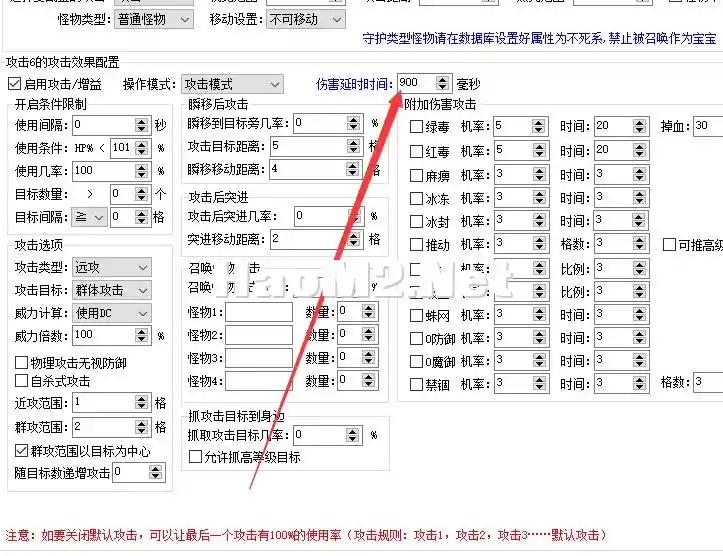Click 禁锢 时间 stepper arrows
Screen dimensions: 723x556
click(x=639, y=384)
